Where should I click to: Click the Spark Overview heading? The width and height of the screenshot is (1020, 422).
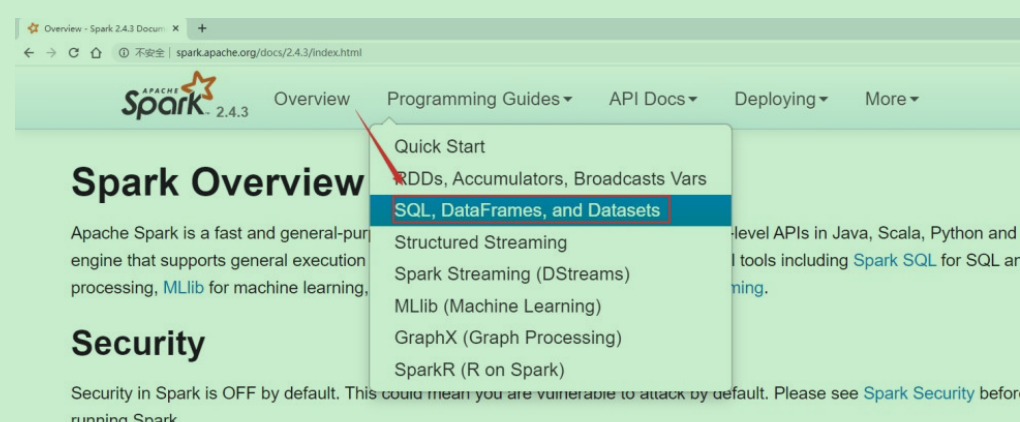(217, 182)
